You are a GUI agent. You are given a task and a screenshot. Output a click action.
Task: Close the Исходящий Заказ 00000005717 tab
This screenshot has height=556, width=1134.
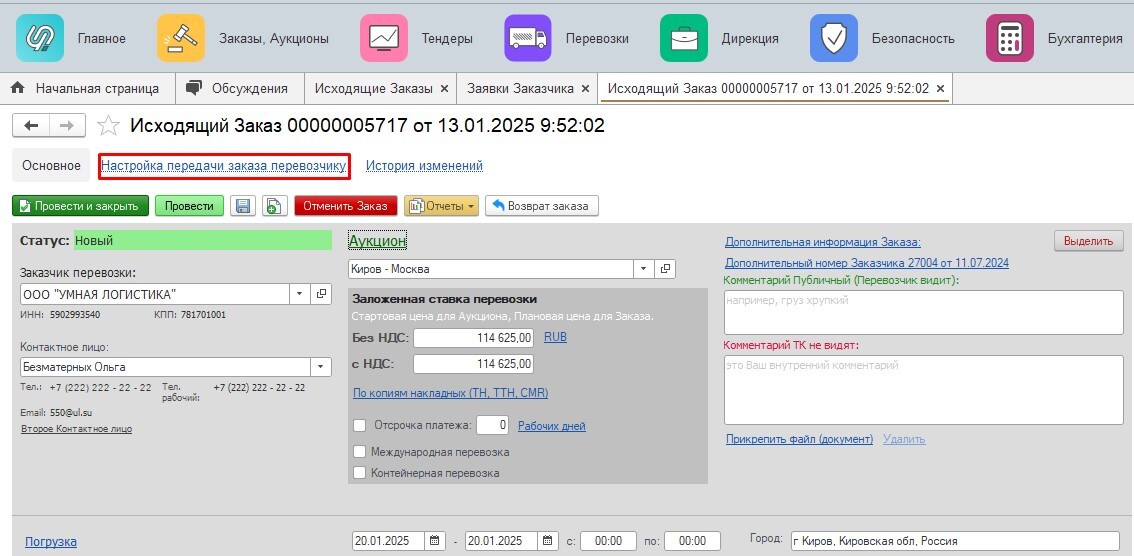tap(940, 88)
